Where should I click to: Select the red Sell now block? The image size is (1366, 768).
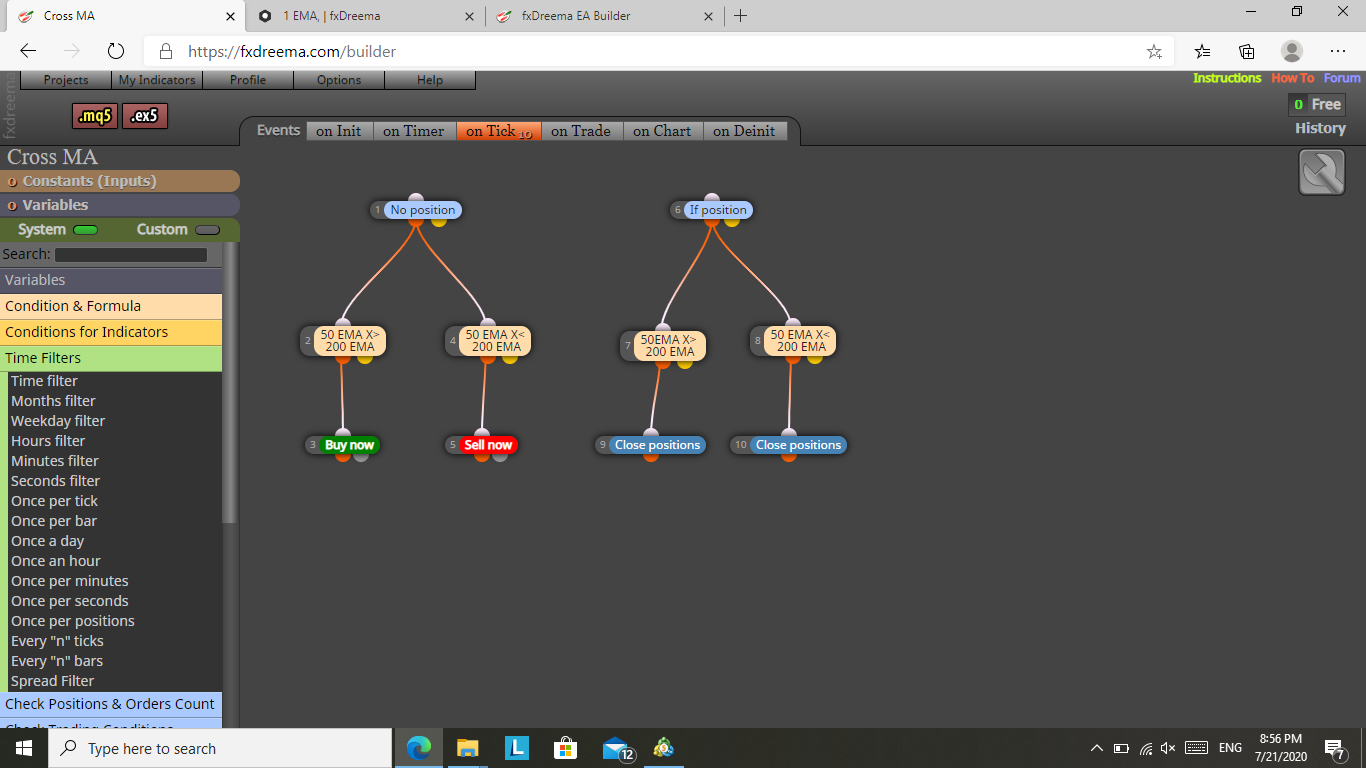point(488,445)
